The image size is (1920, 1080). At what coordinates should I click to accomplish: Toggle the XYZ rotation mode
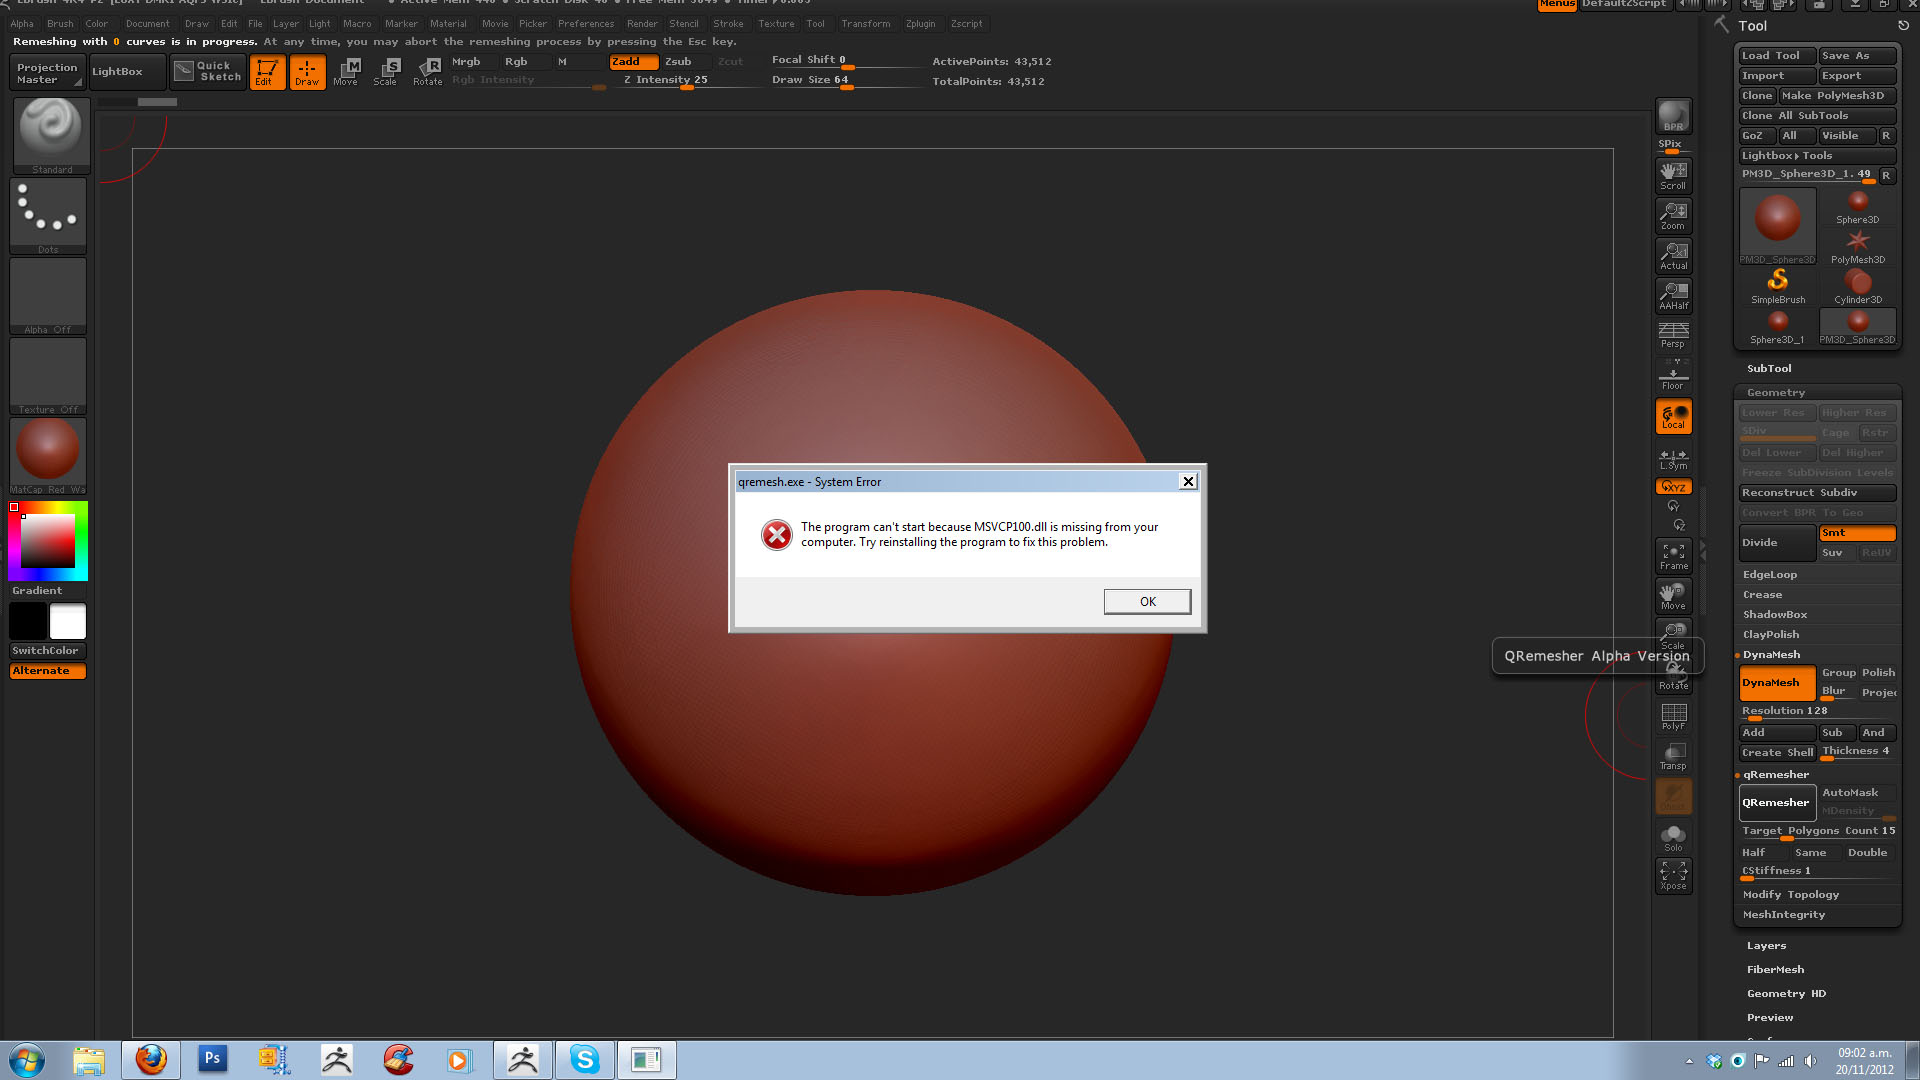coord(1673,487)
